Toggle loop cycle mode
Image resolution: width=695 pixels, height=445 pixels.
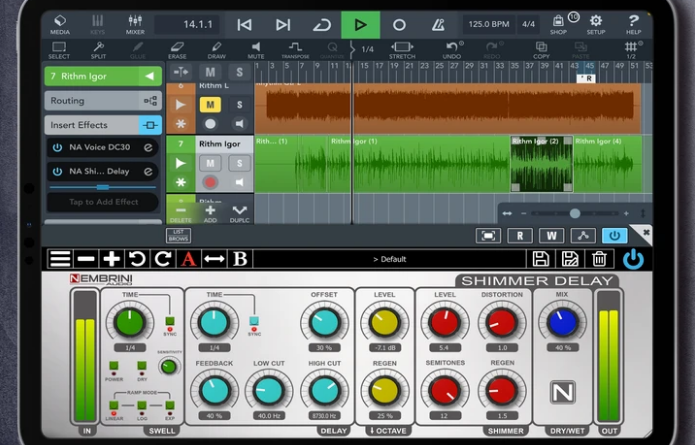321,25
